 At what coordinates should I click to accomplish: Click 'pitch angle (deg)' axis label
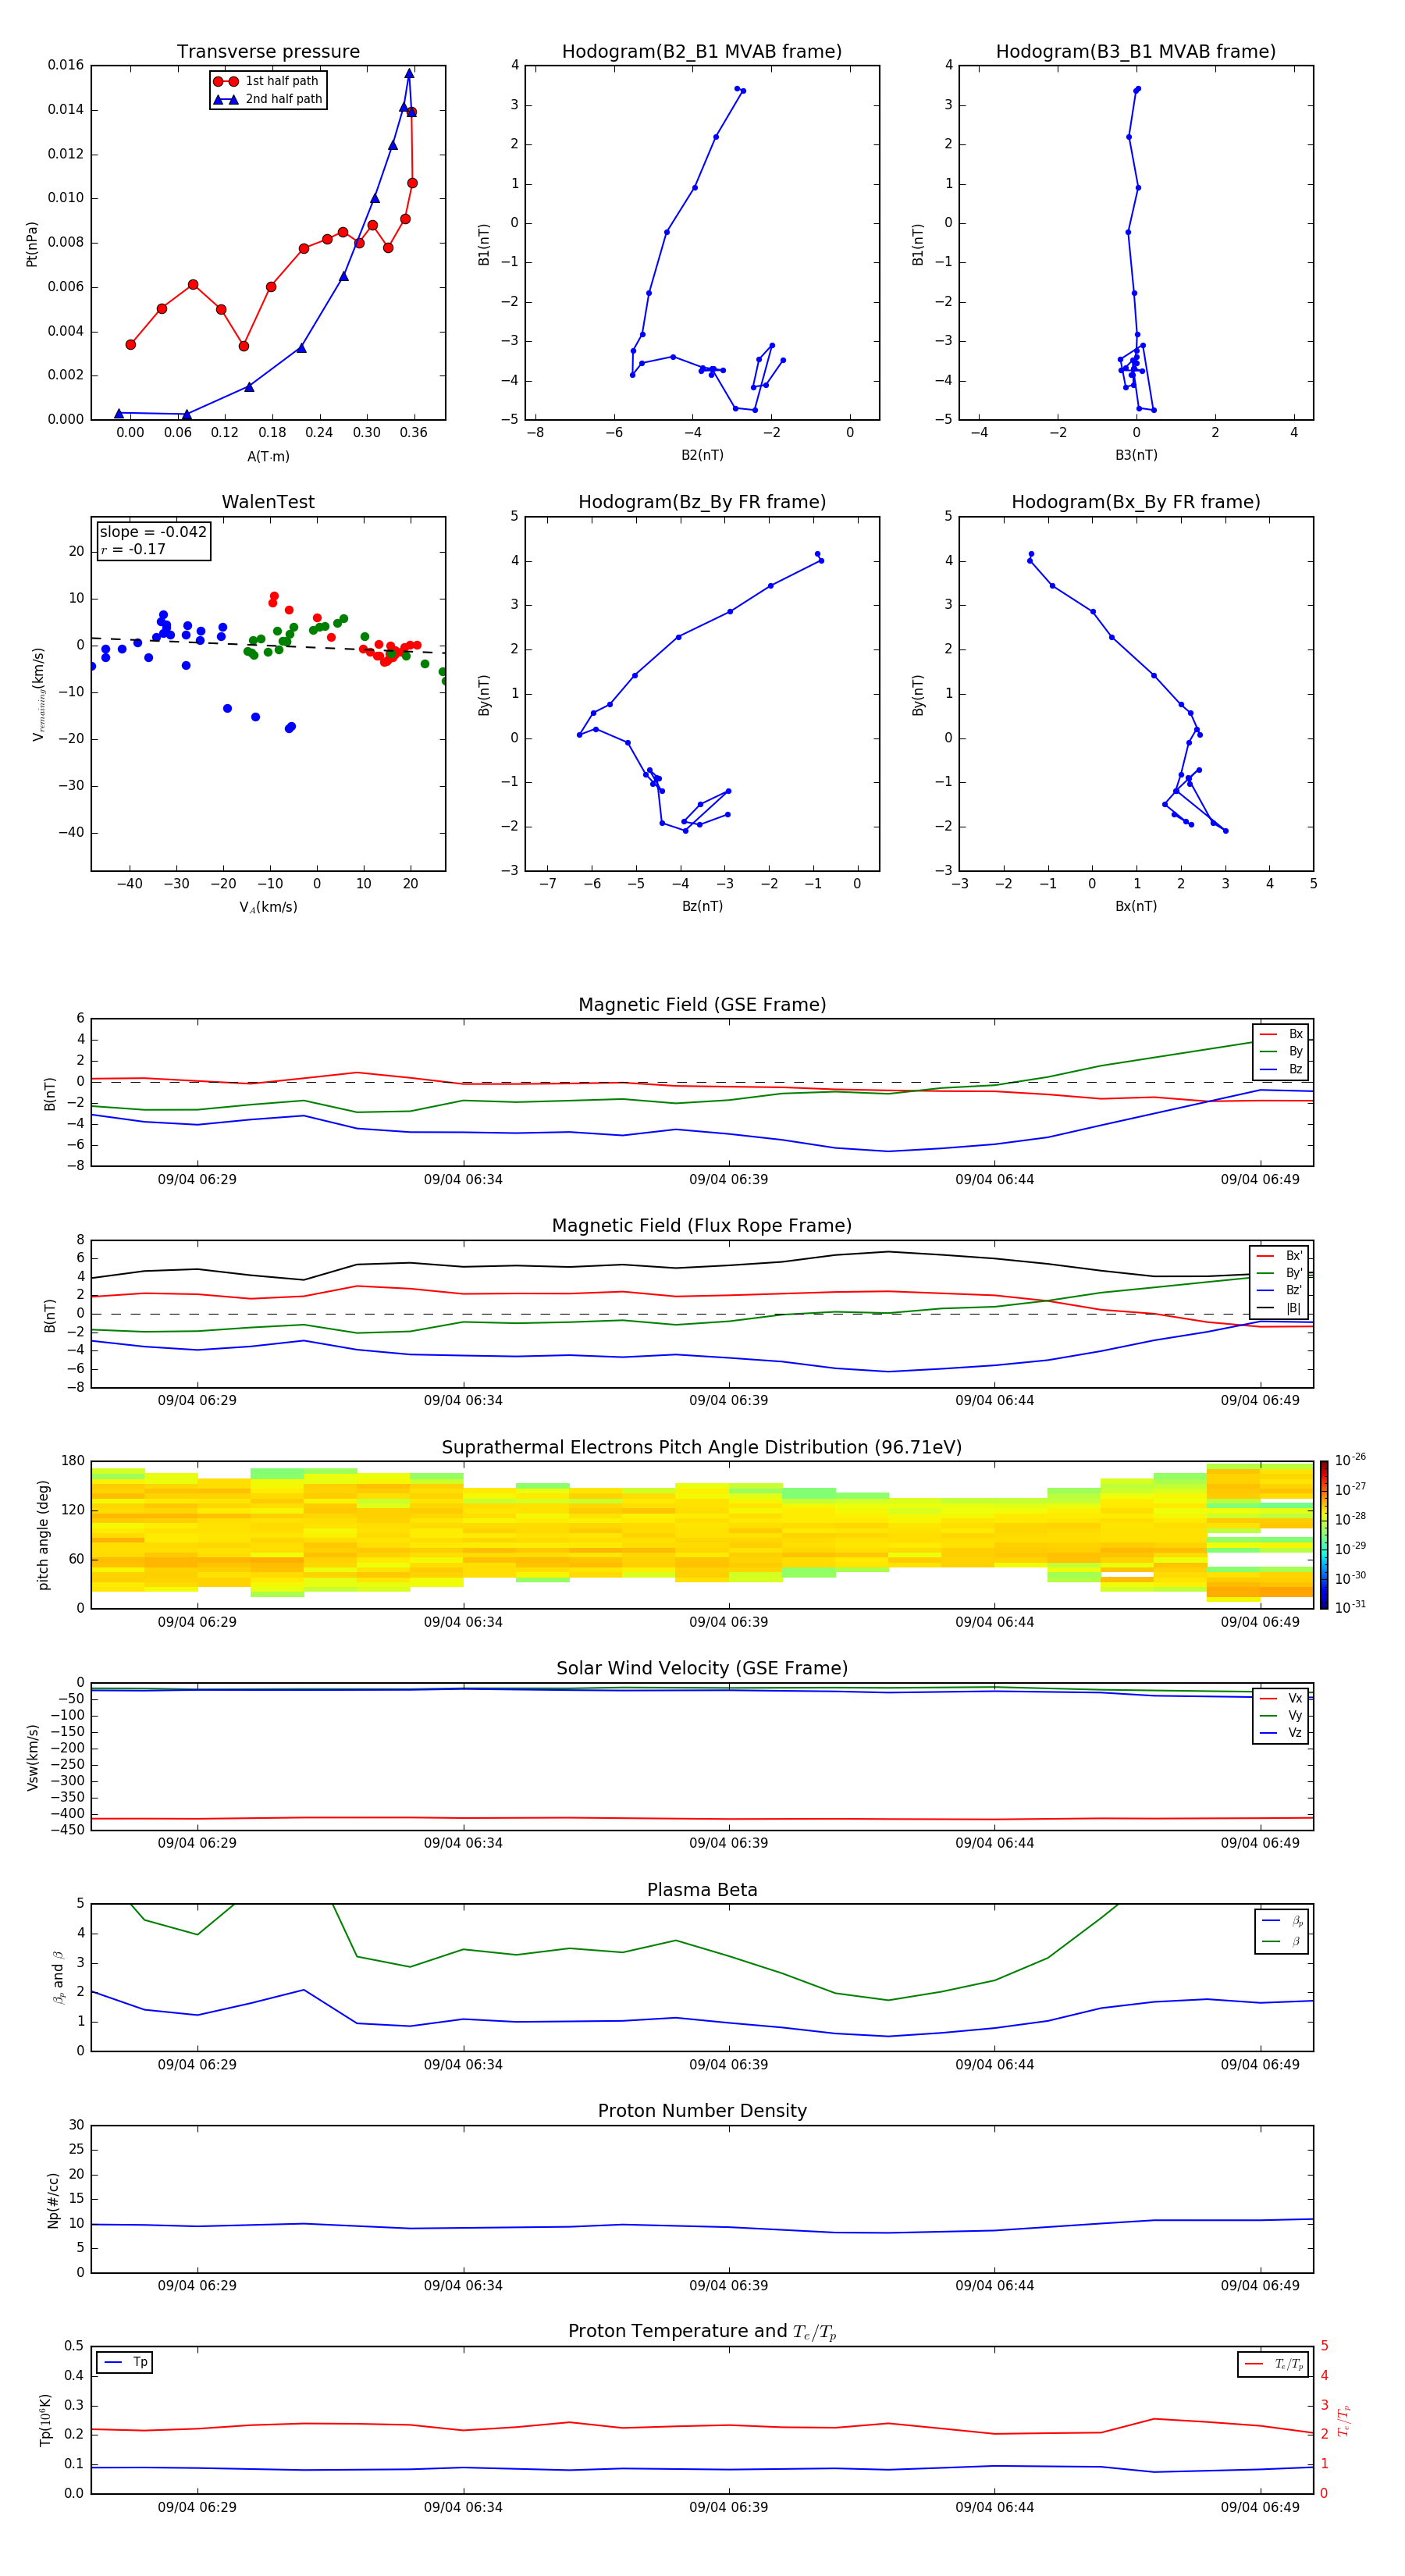(43, 1535)
